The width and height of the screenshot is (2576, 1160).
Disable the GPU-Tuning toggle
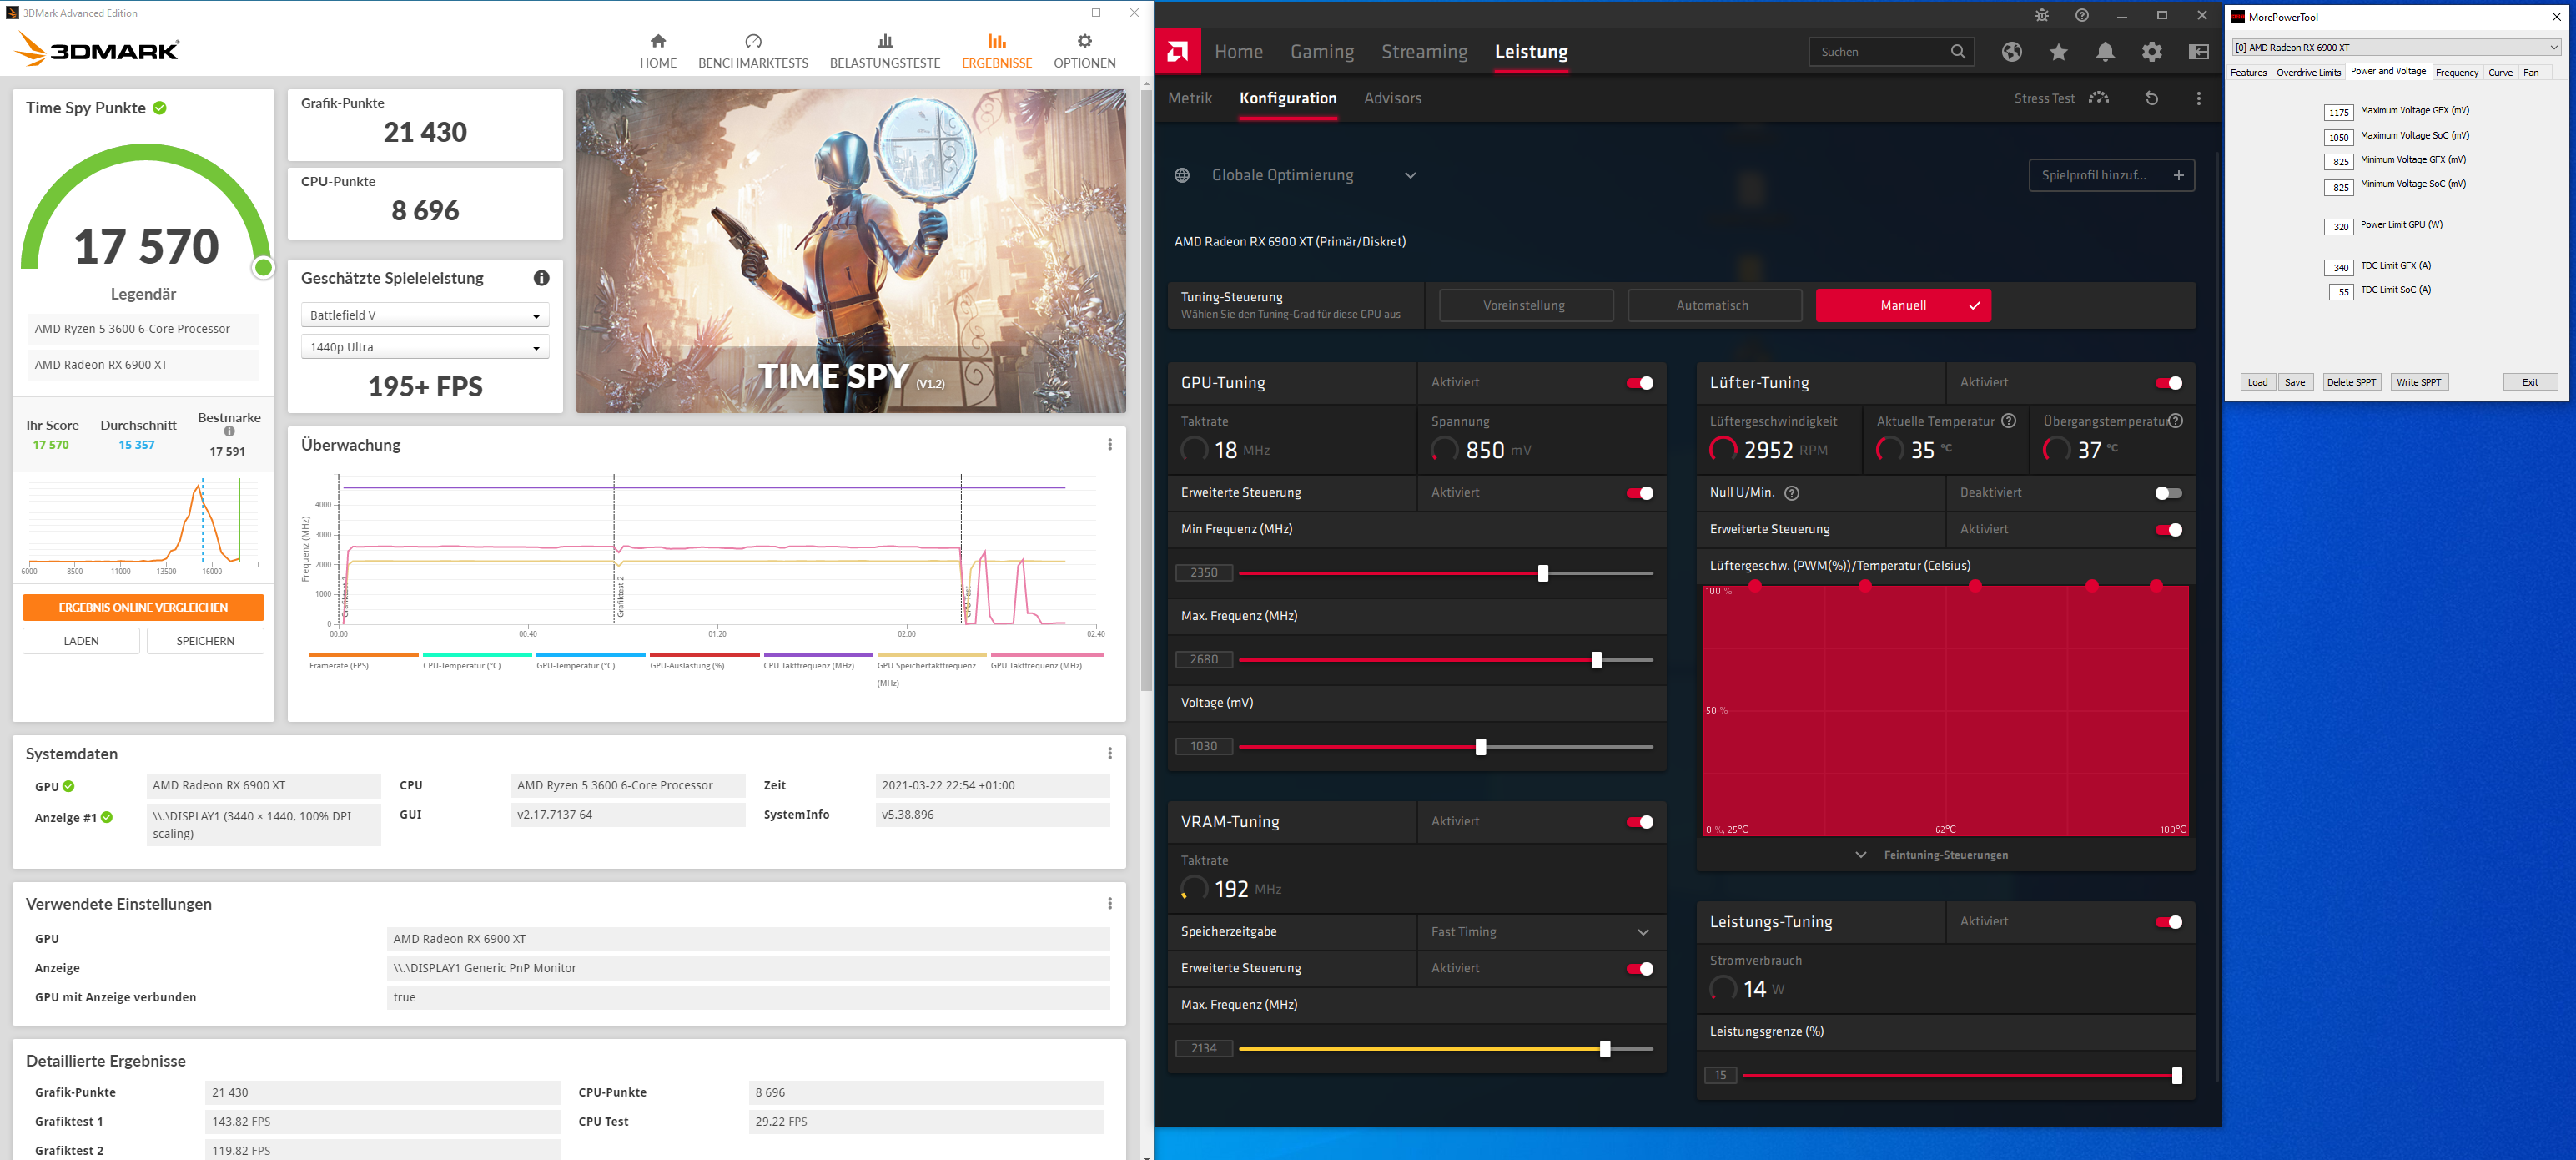tap(1639, 383)
